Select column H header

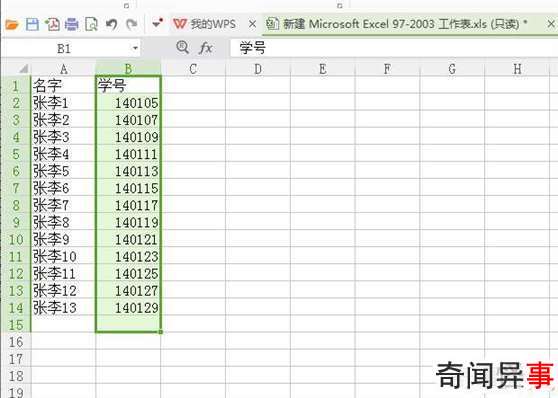coord(517,69)
